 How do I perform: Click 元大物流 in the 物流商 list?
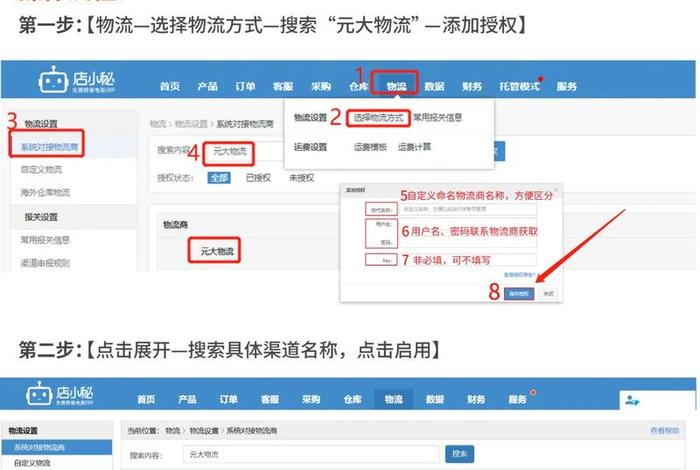pos(217,251)
